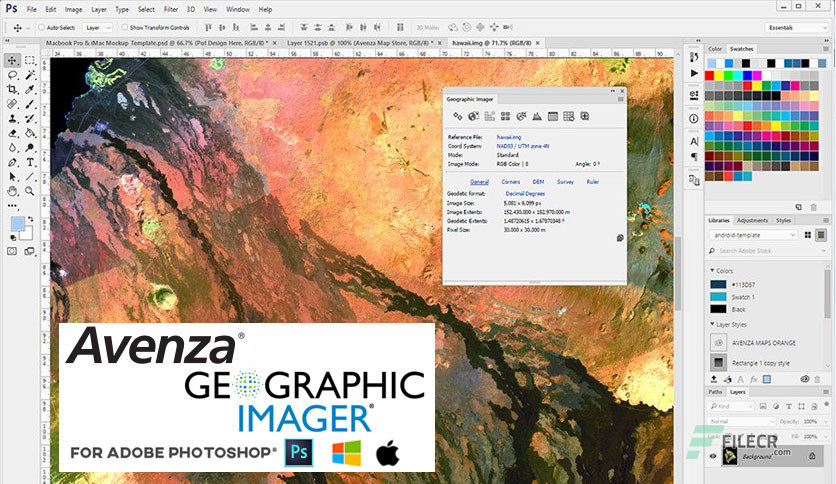Viewport: 836px width, 484px height.
Task: Select the Pen tool
Action: pyautogui.click(x=12, y=162)
